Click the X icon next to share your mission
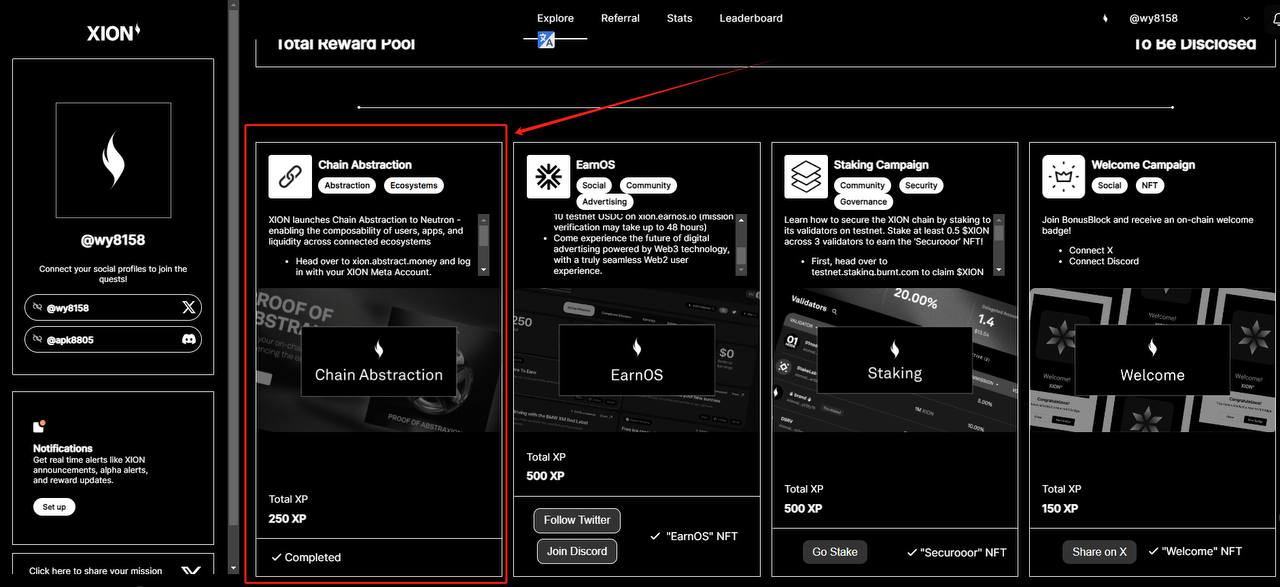Screen dimensions: 1280x587 click(191, 572)
